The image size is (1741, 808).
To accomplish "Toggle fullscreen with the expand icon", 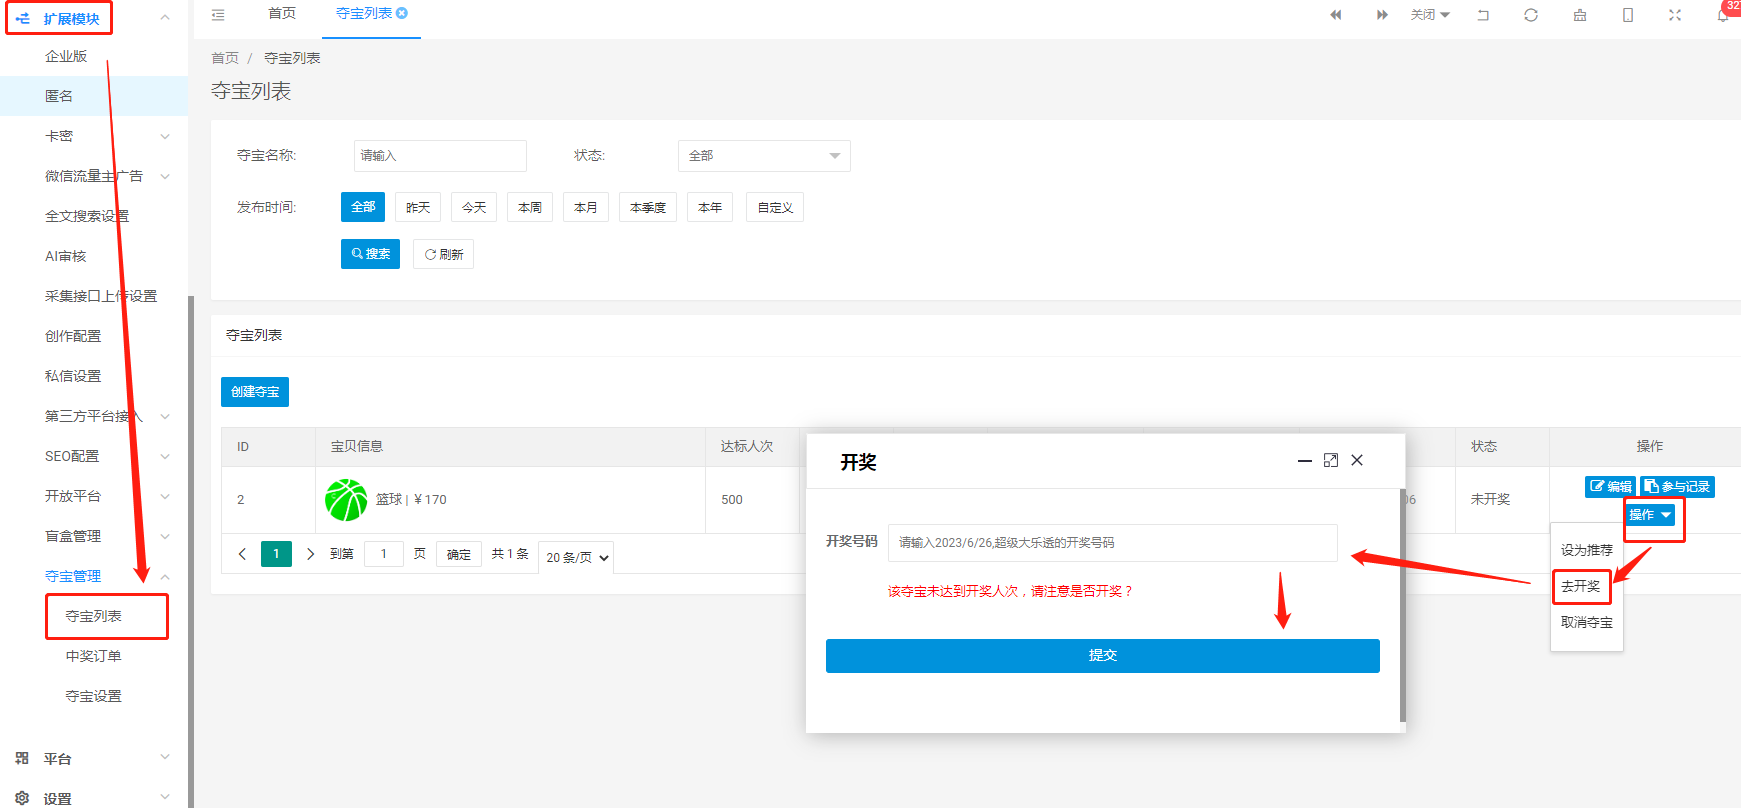I will tap(1675, 15).
